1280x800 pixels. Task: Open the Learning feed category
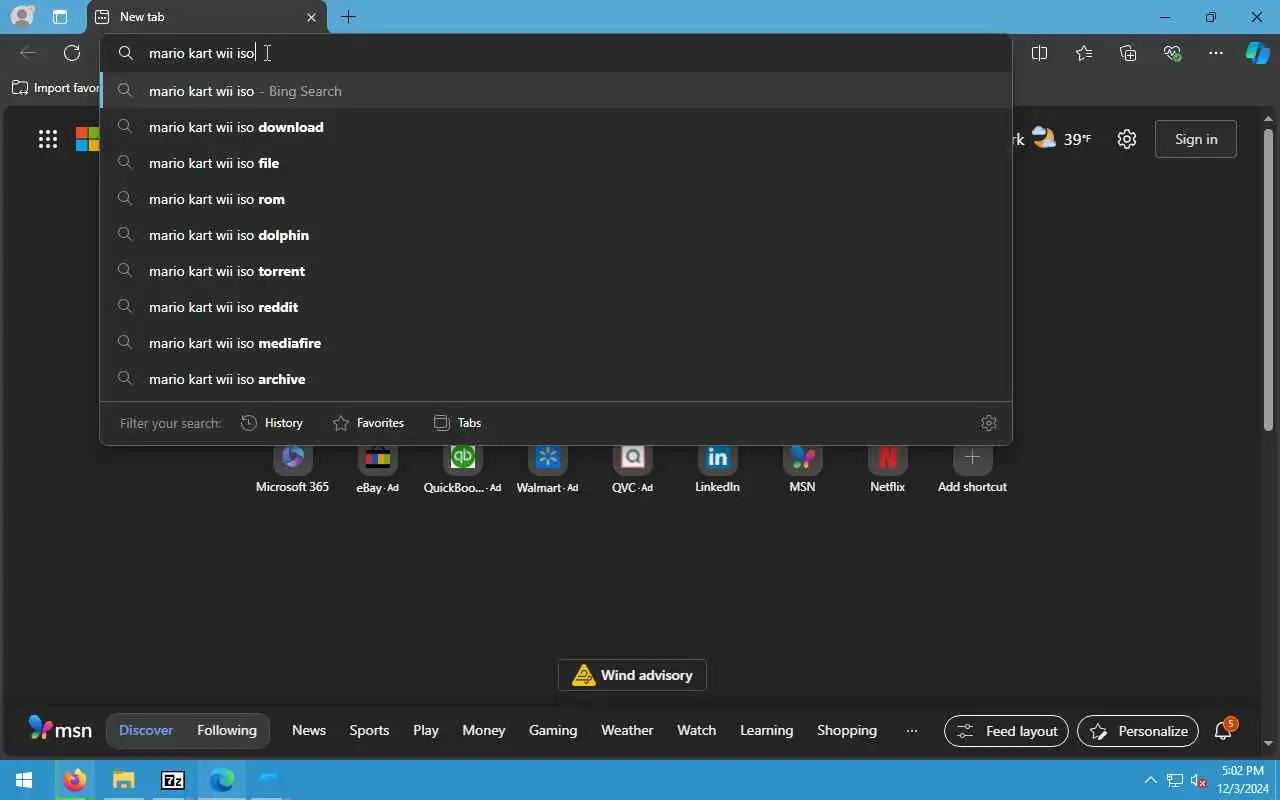767,730
